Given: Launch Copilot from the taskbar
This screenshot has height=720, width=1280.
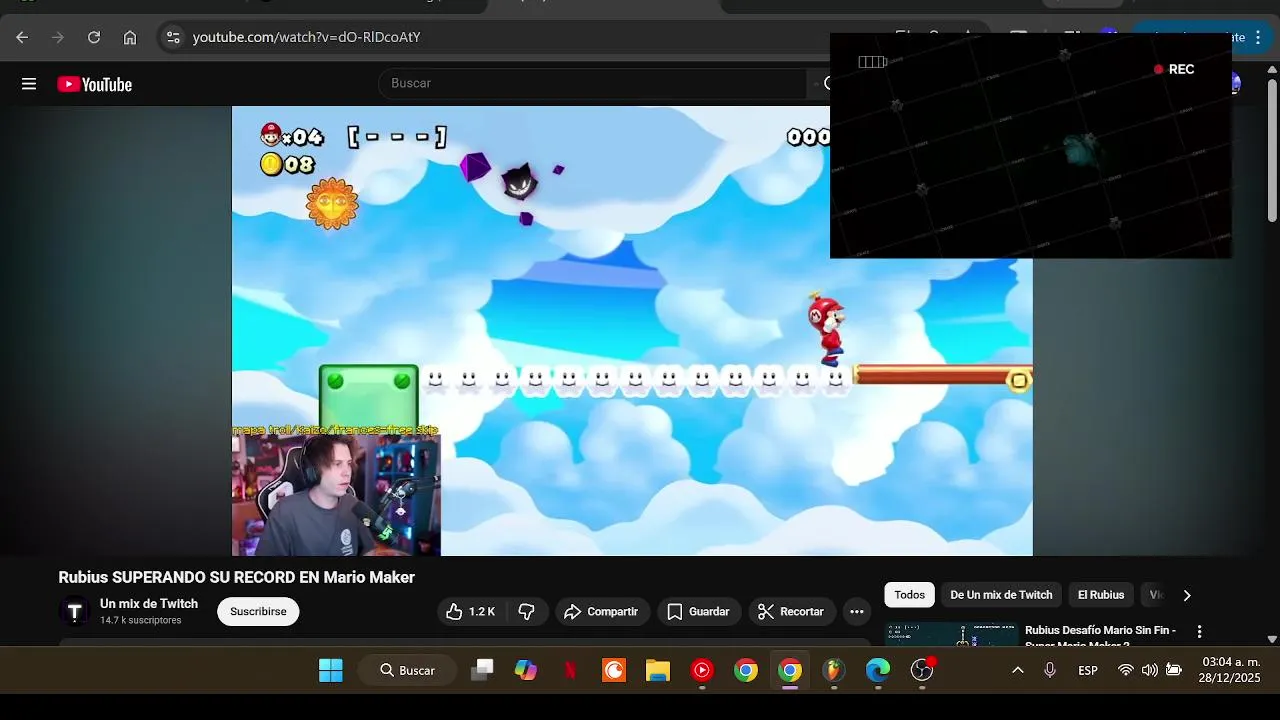Looking at the screenshot, I should (526, 670).
